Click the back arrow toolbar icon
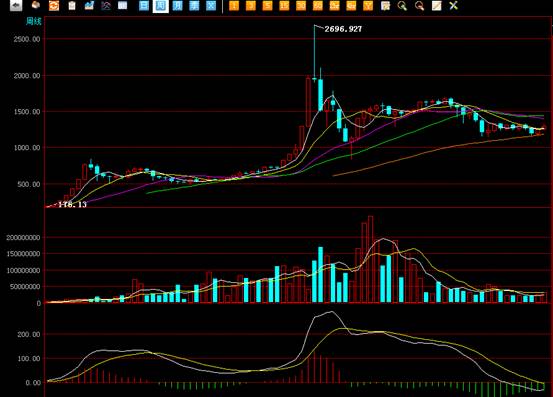The image size is (553, 397). (x=16, y=5)
